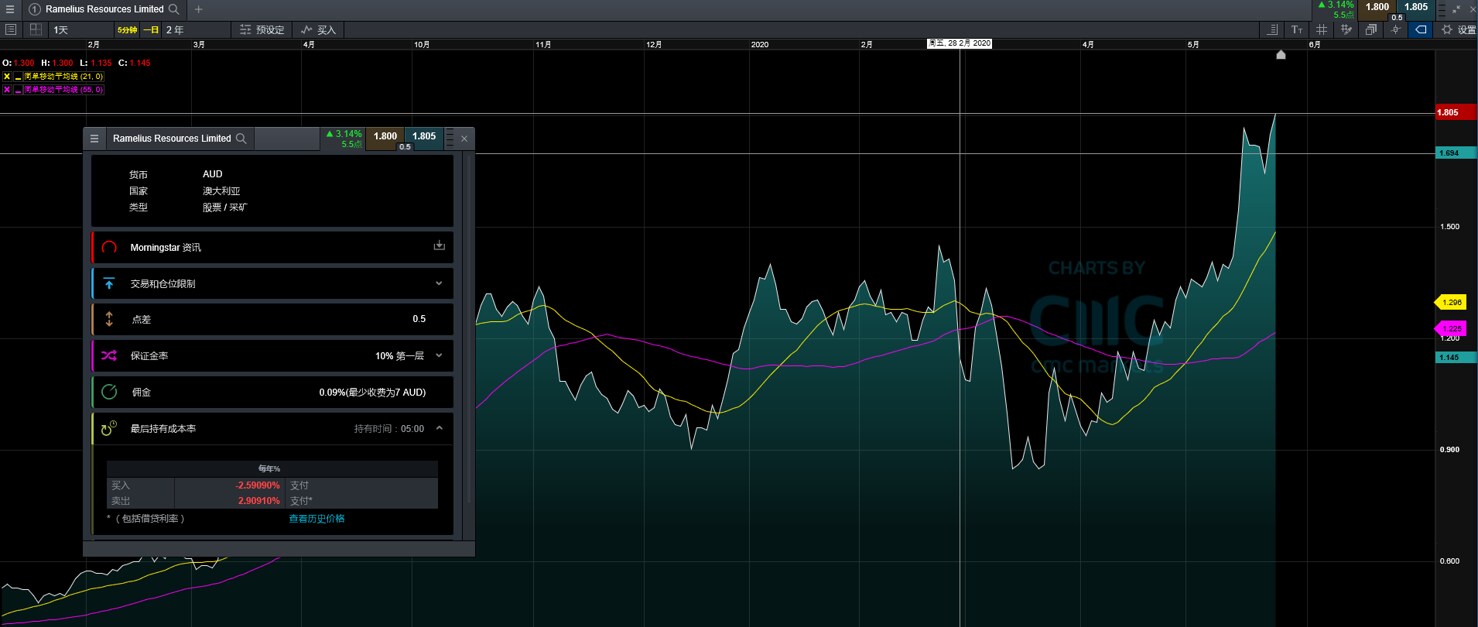Open chart layout grid icon

(x=35, y=30)
